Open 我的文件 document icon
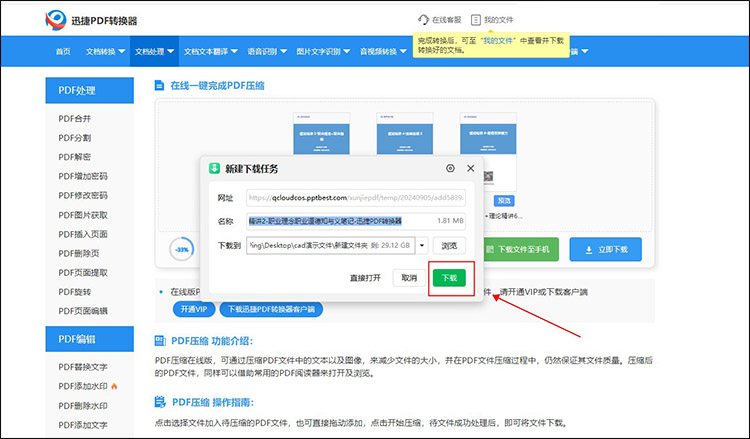Viewport: 750px width, 439px height. (475, 20)
